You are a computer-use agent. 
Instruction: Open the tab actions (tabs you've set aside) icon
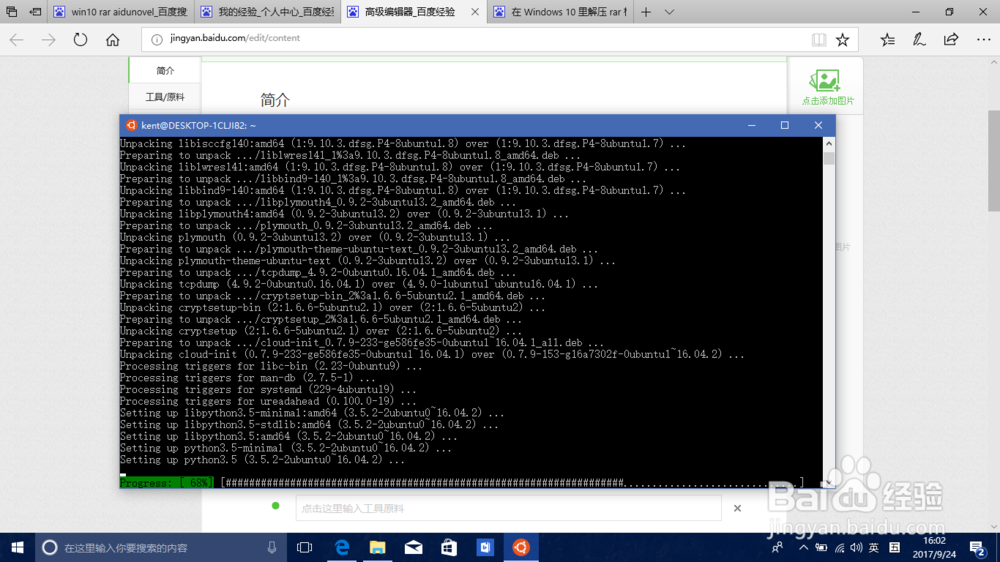[x=11, y=11]
